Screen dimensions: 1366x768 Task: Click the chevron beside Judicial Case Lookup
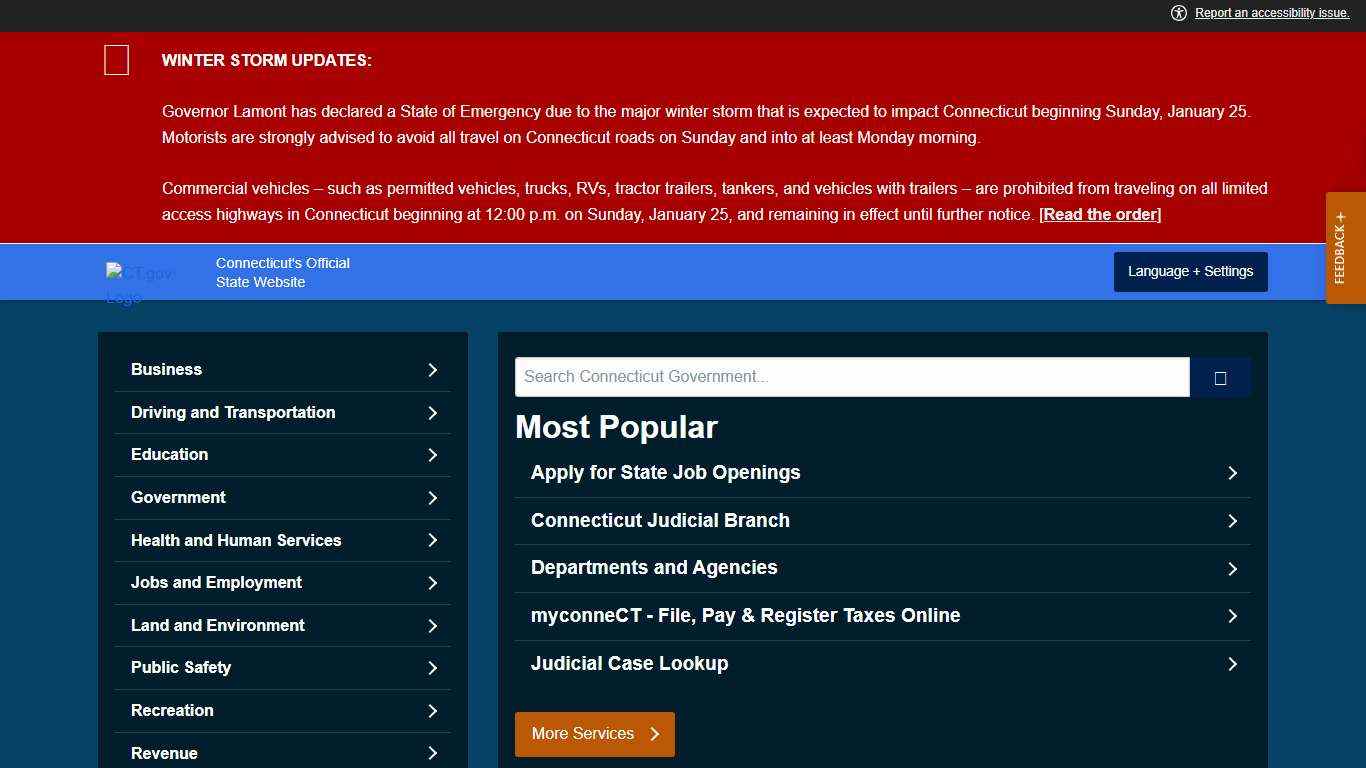pos(1233,664)
